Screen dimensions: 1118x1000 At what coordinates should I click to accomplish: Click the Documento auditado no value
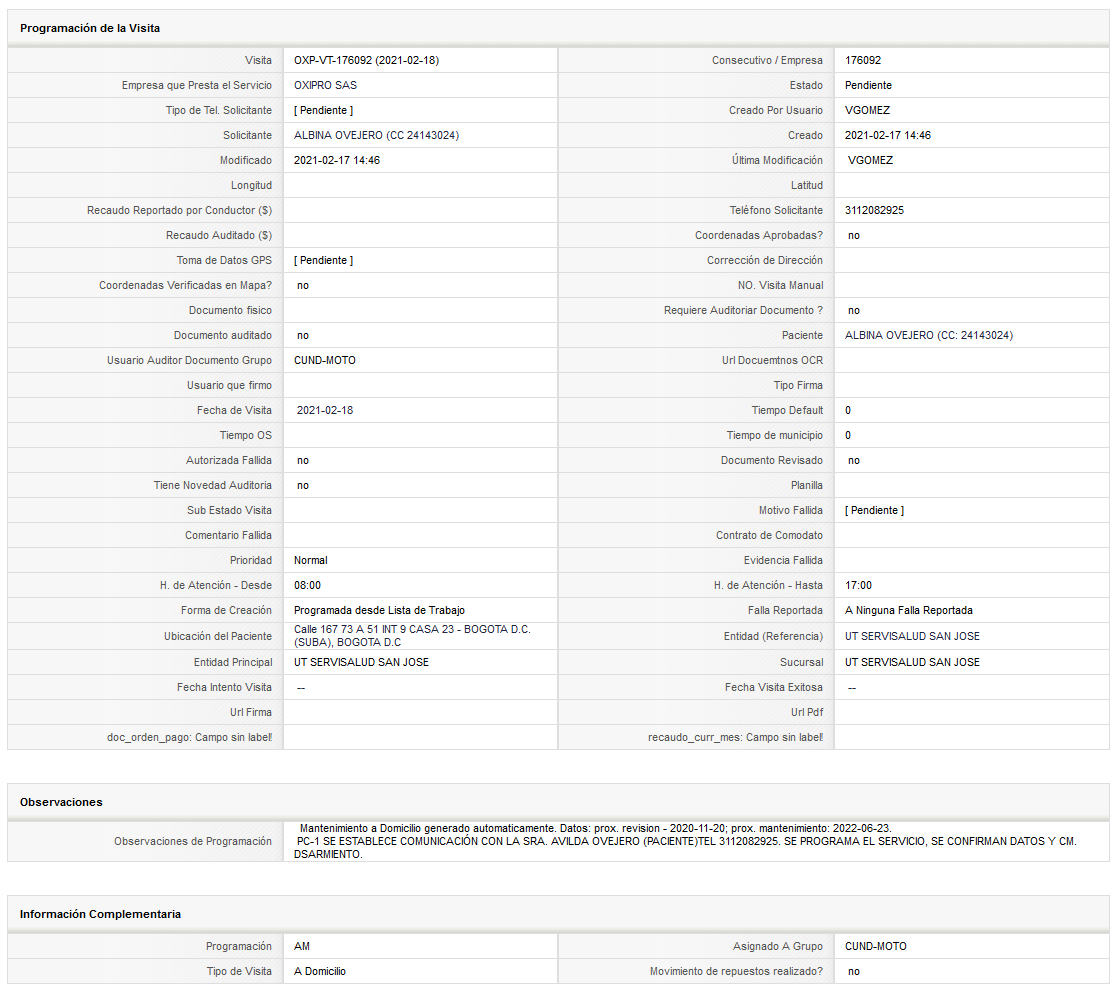pos(302,336)
